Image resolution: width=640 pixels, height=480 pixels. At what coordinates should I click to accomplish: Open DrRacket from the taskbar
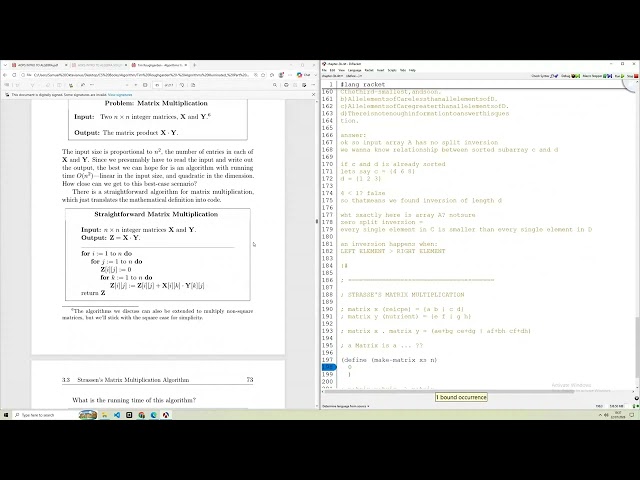coord(166,415)
